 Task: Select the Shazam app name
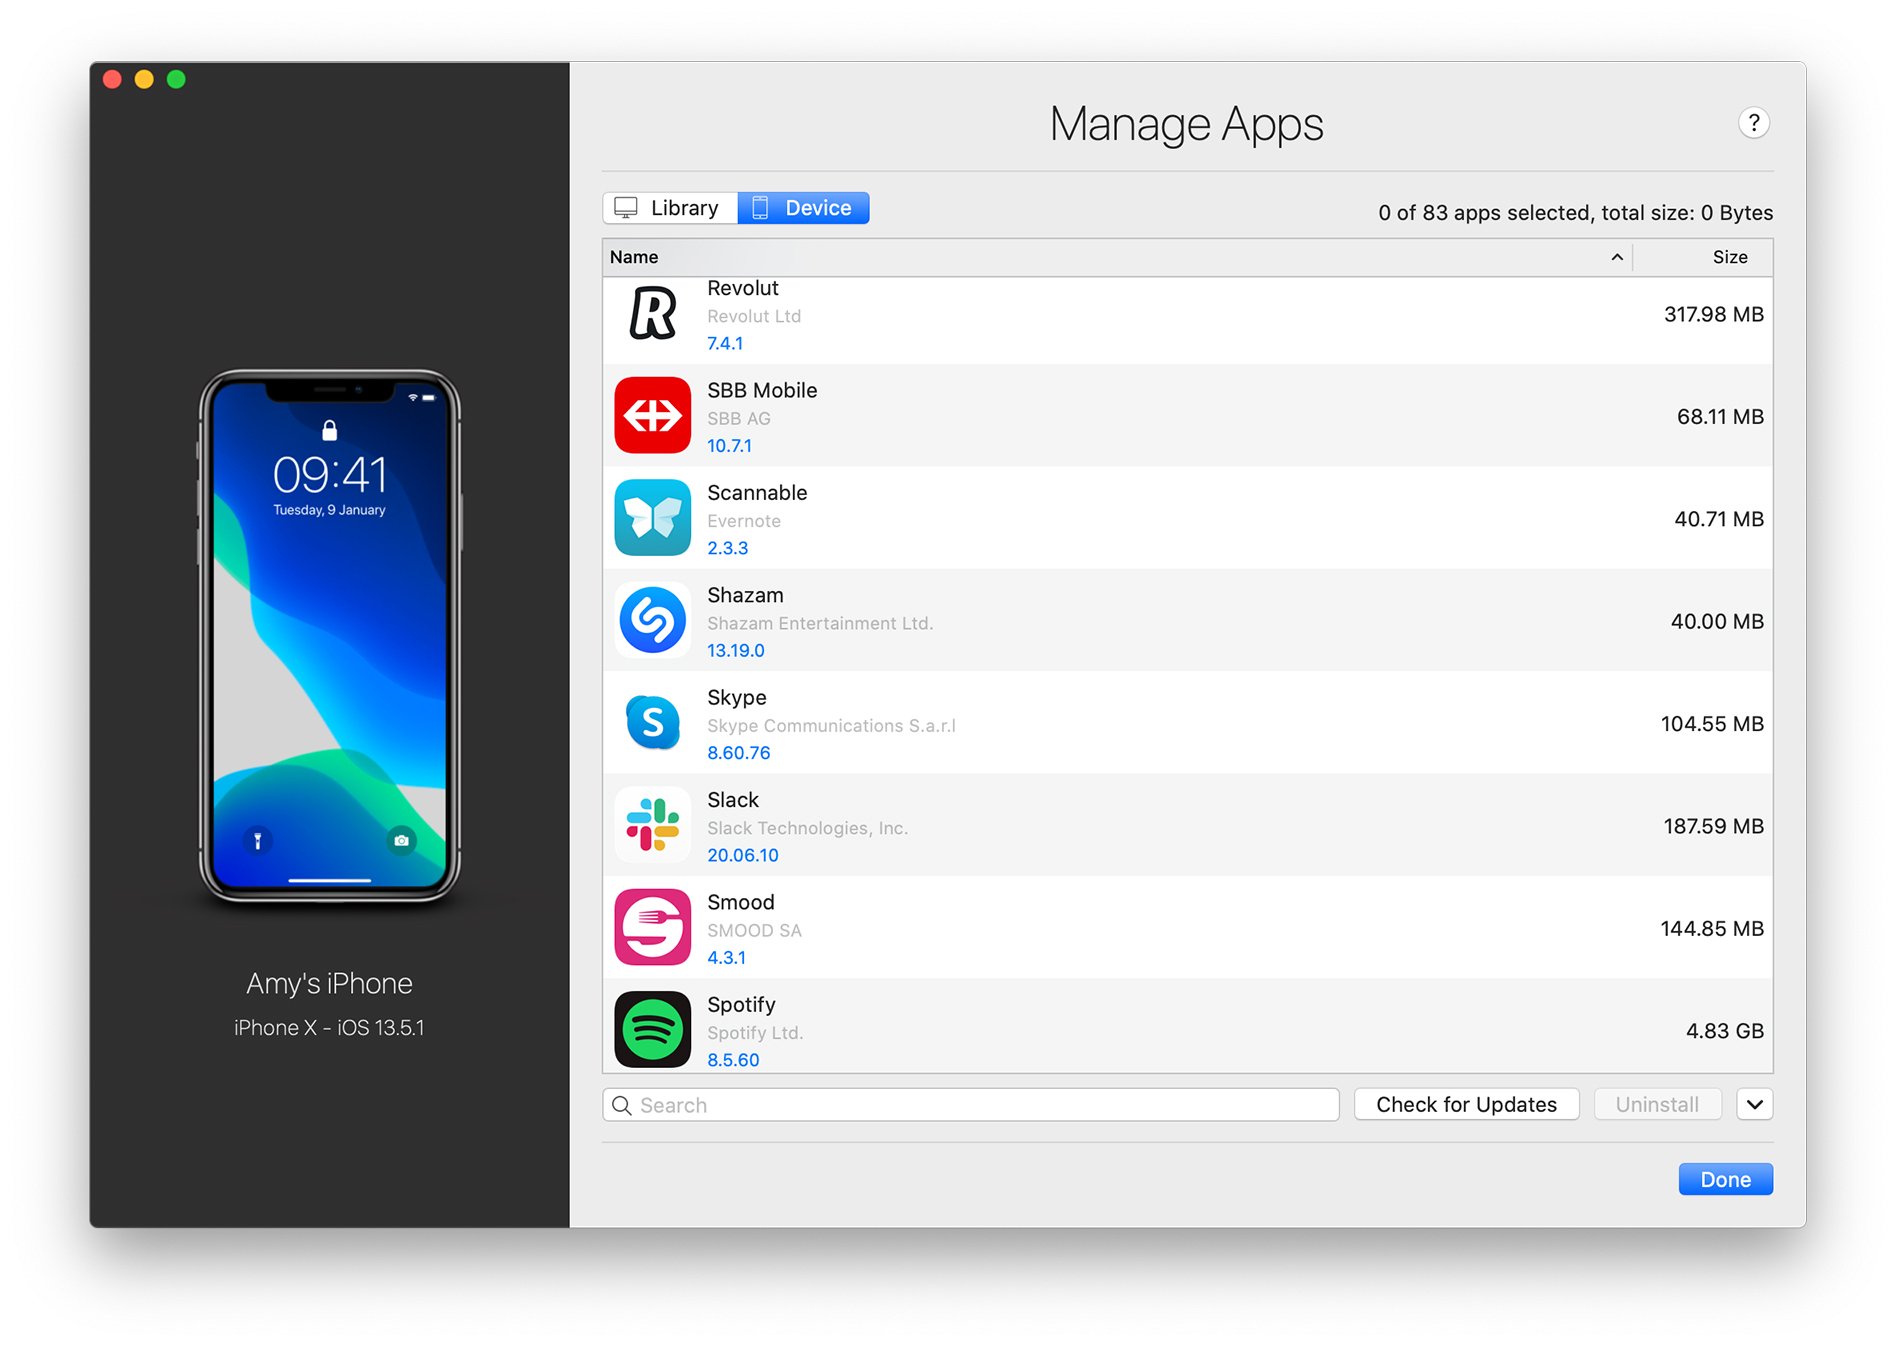pos(745,595)
